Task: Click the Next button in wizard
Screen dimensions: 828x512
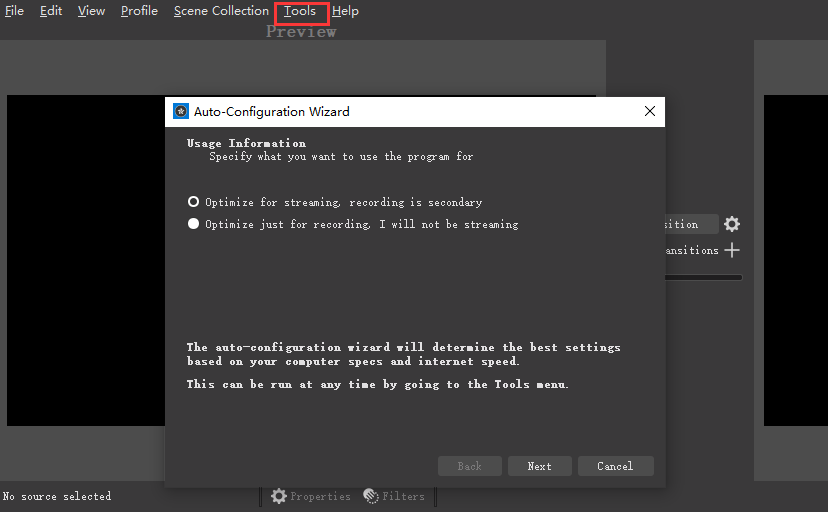Action: (x=539, y=466)
